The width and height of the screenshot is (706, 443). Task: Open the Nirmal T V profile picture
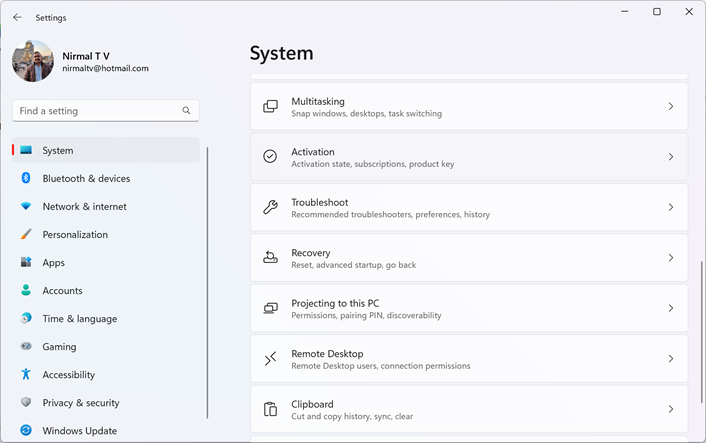click(x=33, y=61)
